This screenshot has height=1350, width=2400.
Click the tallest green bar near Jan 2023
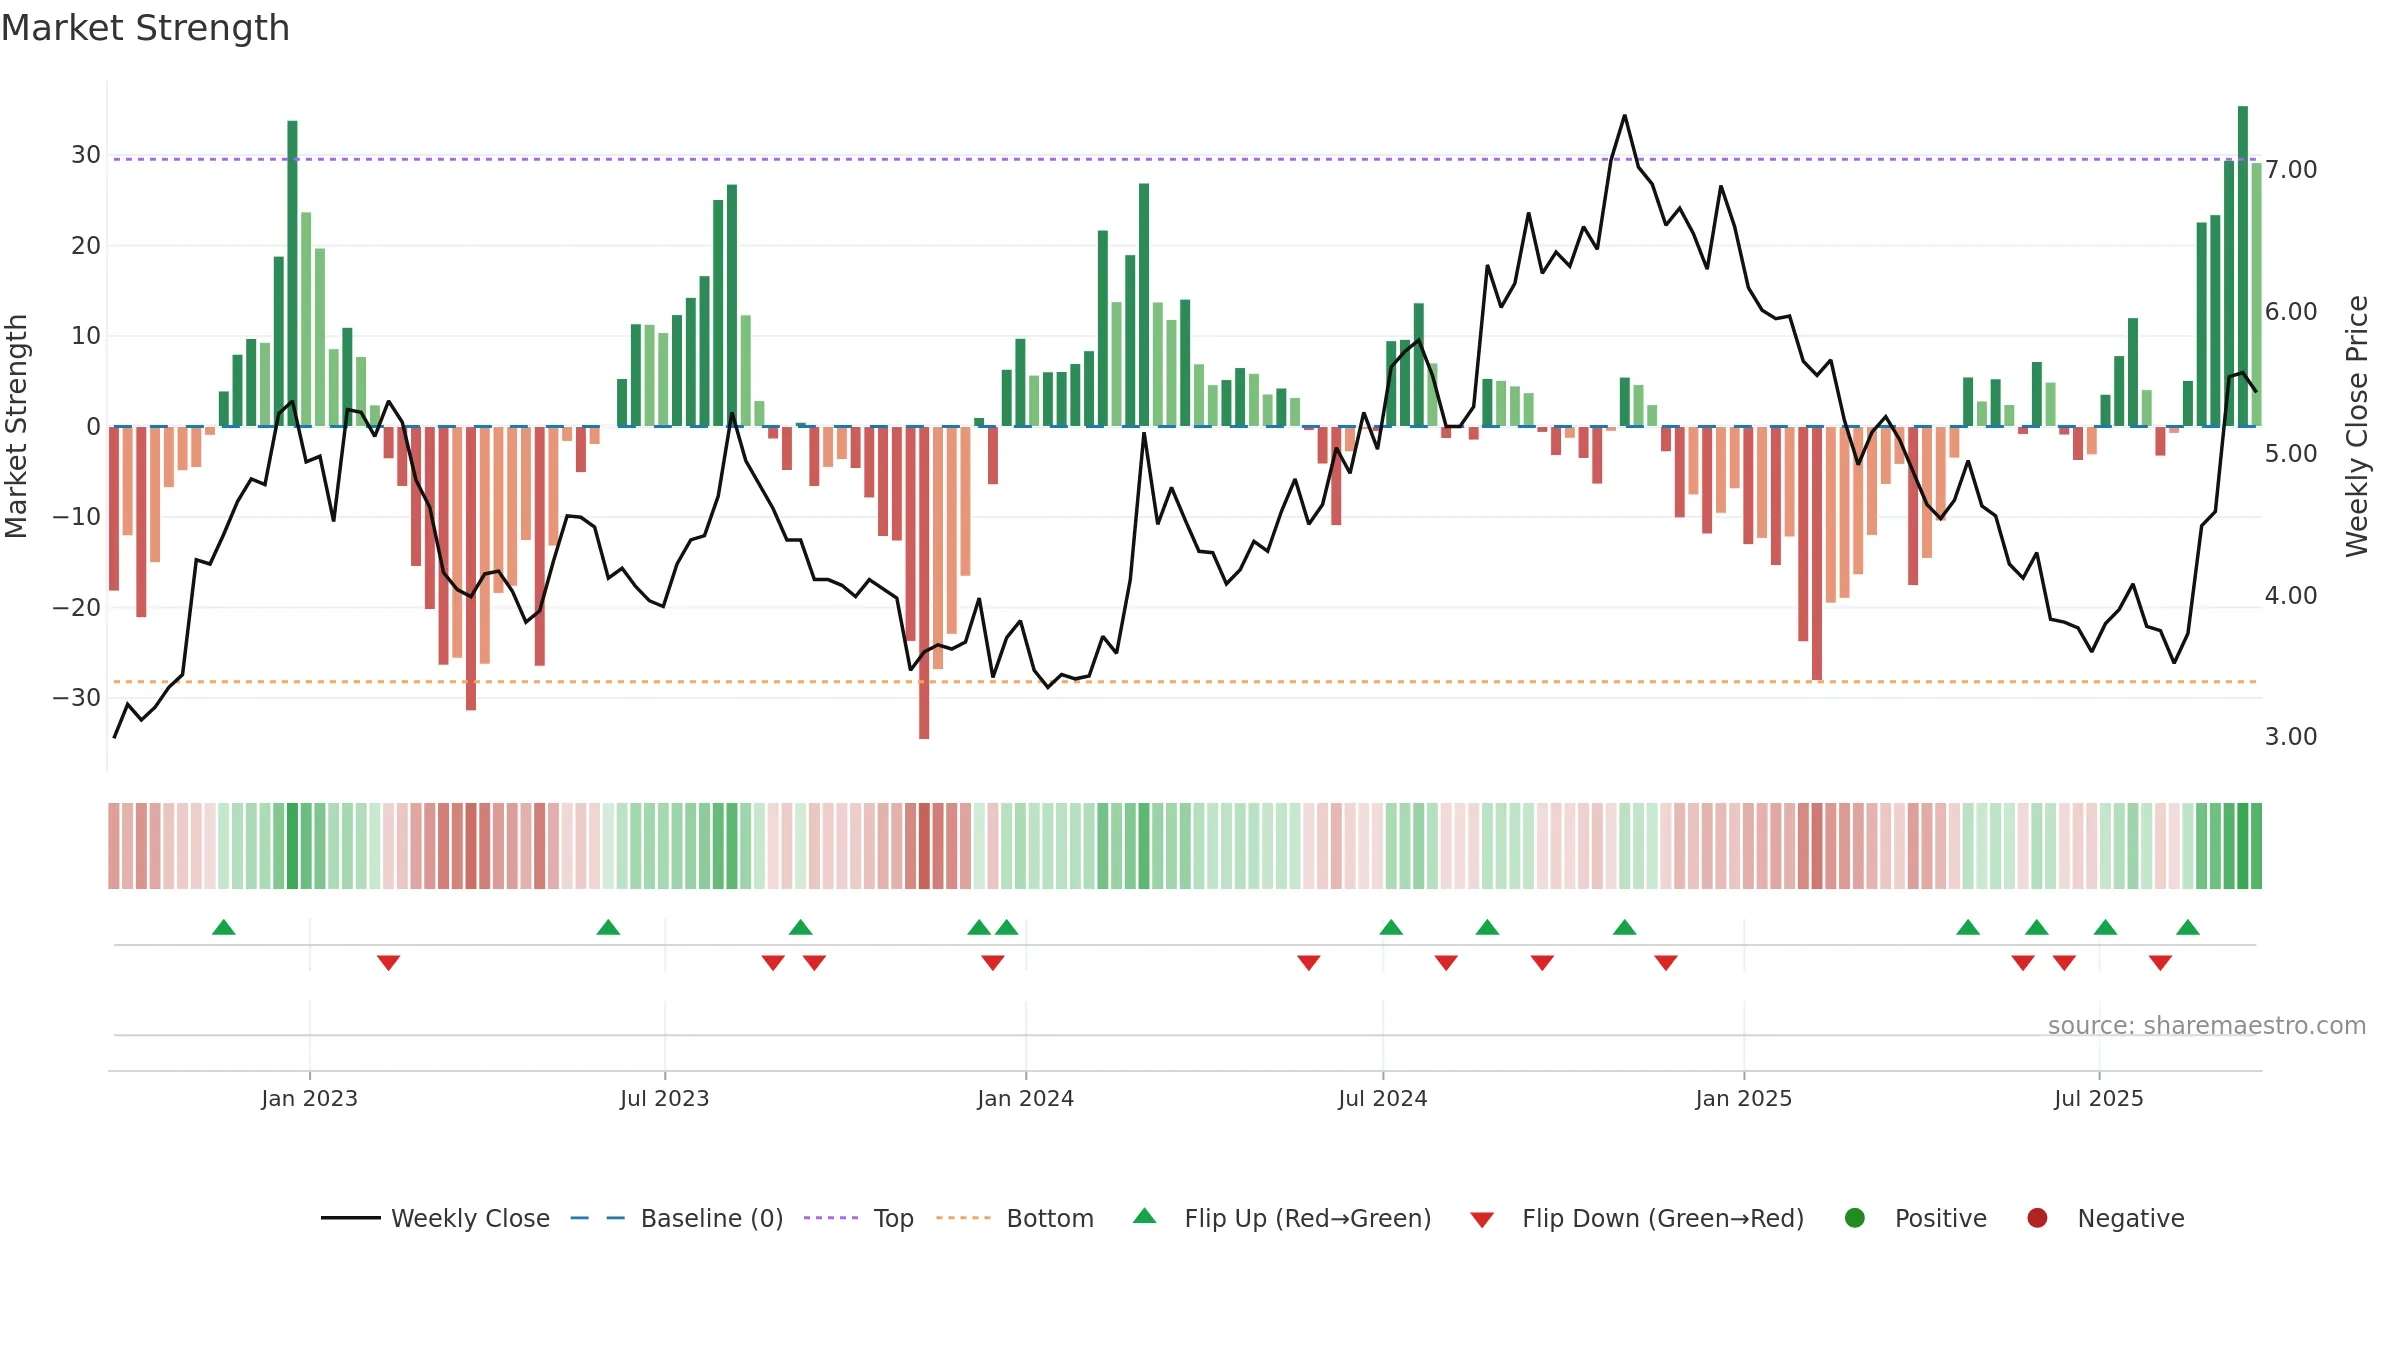[x=292, y=273]
